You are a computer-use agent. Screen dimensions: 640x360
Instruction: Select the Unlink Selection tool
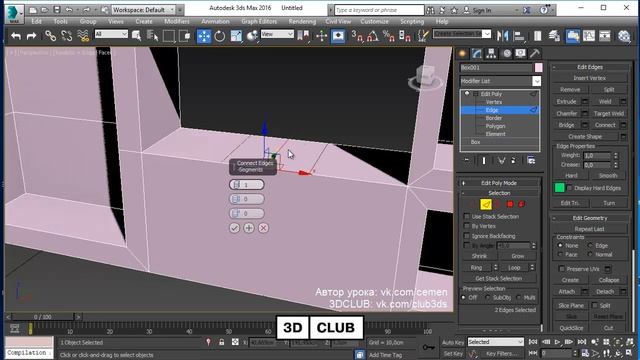pyautogui.click(x=67, y=36)
